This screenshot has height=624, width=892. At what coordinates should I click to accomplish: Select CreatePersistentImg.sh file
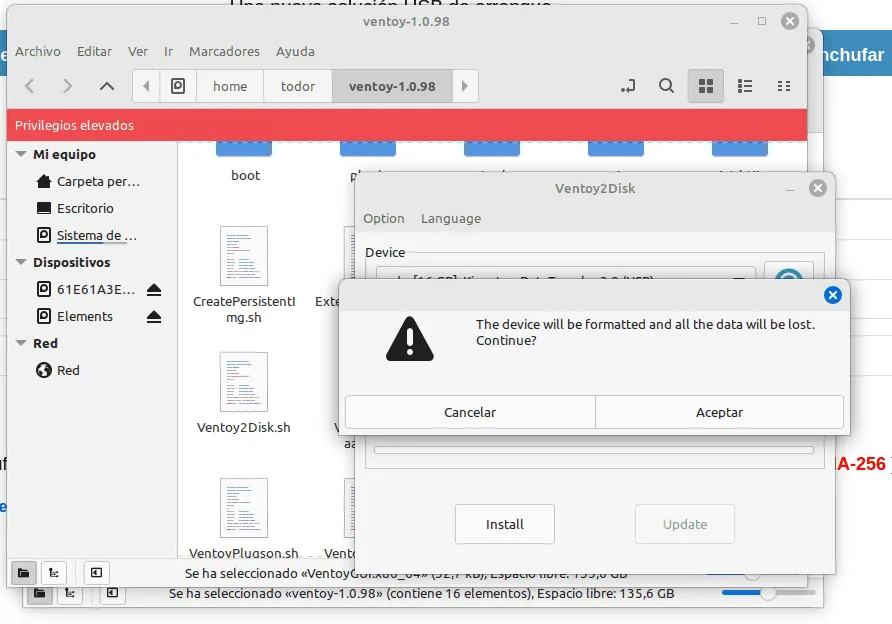(x=244, y=275)
